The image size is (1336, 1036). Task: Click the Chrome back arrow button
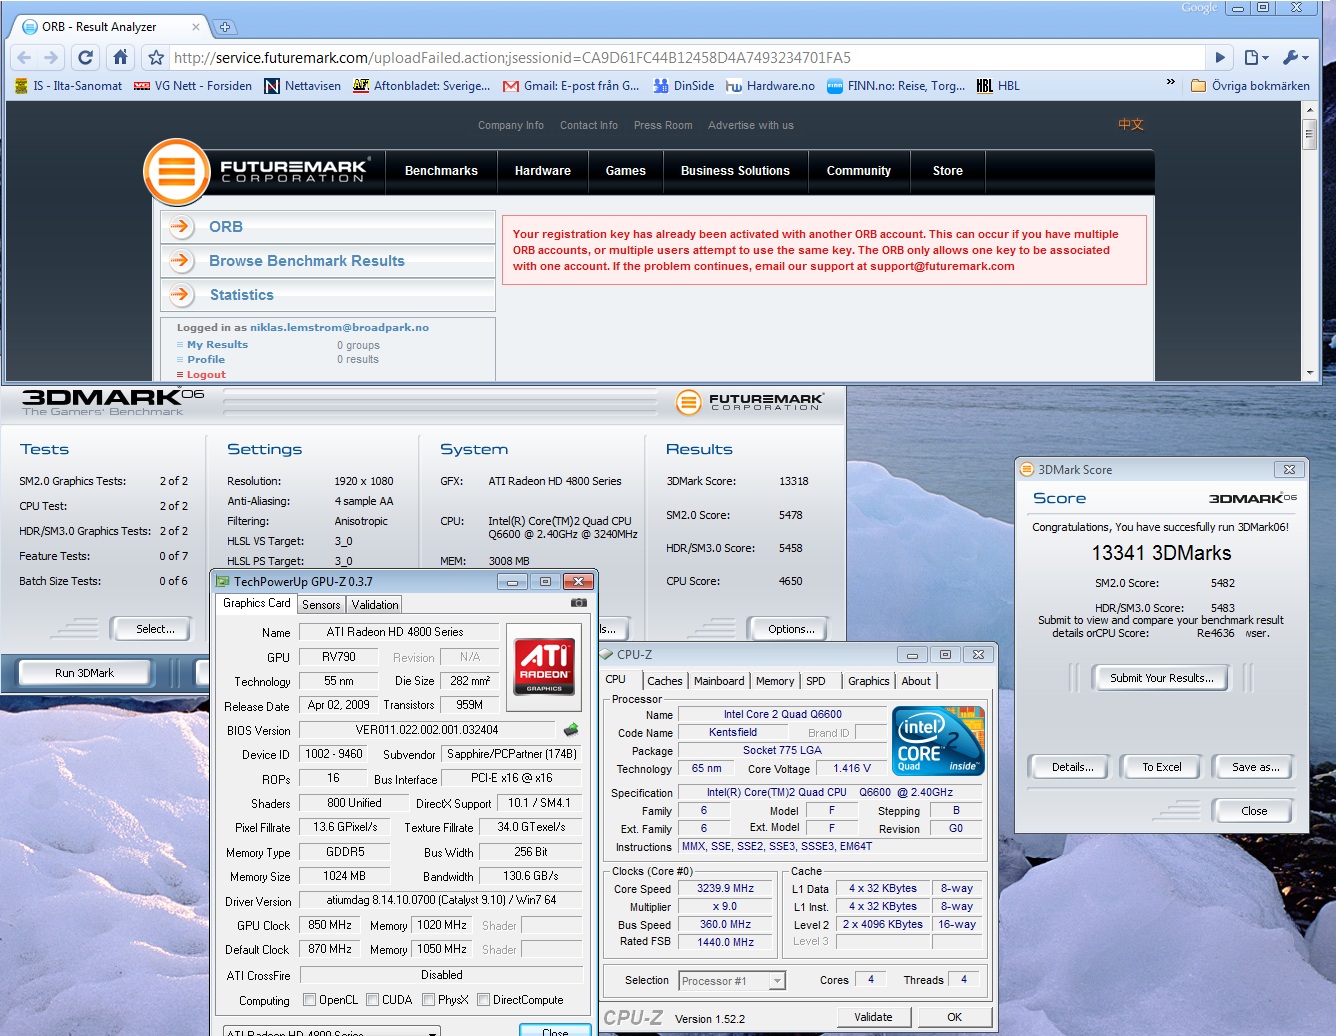point(25,58)
